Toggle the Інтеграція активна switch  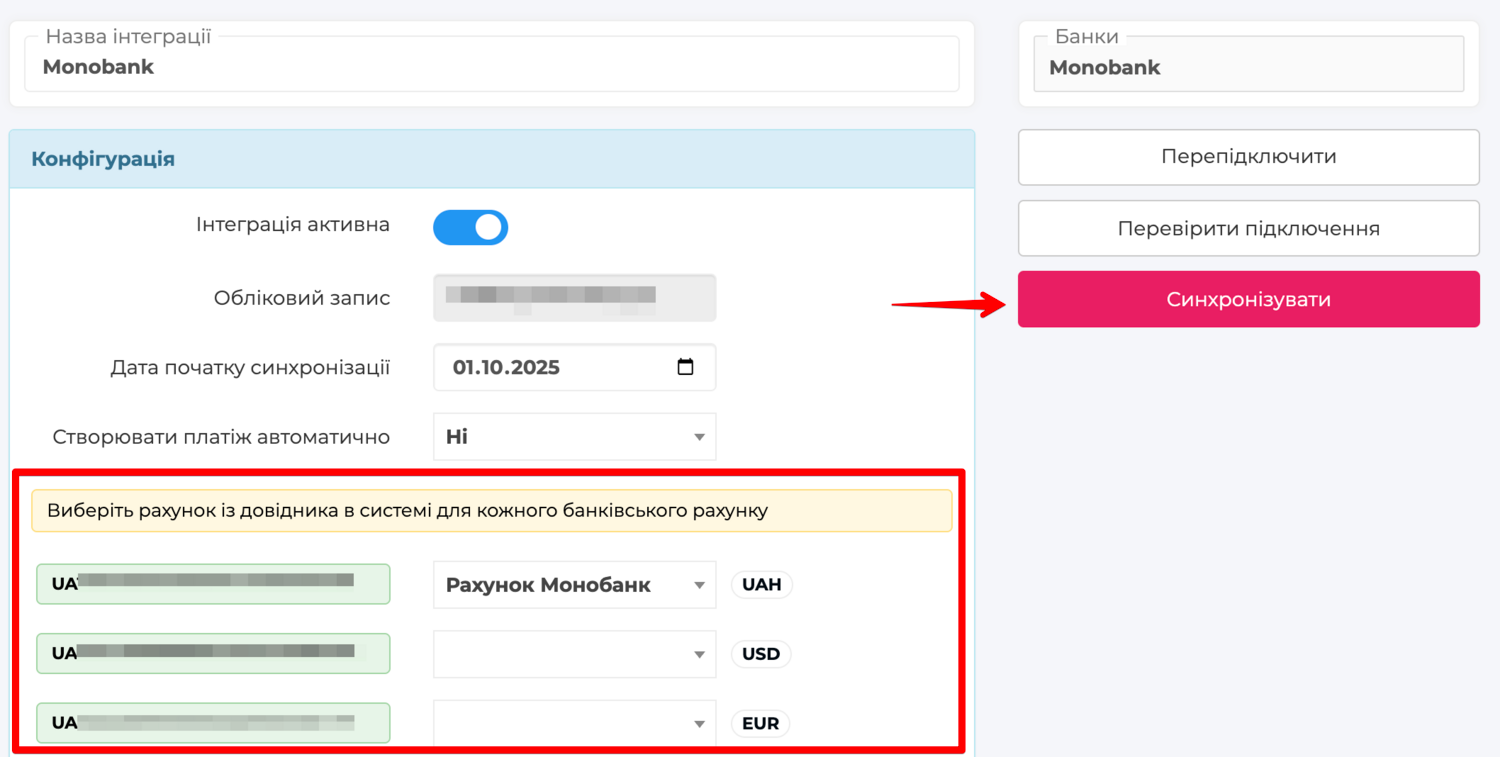point(470,228)
